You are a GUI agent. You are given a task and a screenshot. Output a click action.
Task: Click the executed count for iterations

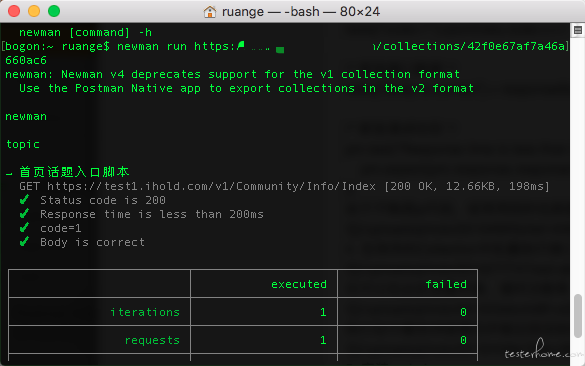click(323, 312)
